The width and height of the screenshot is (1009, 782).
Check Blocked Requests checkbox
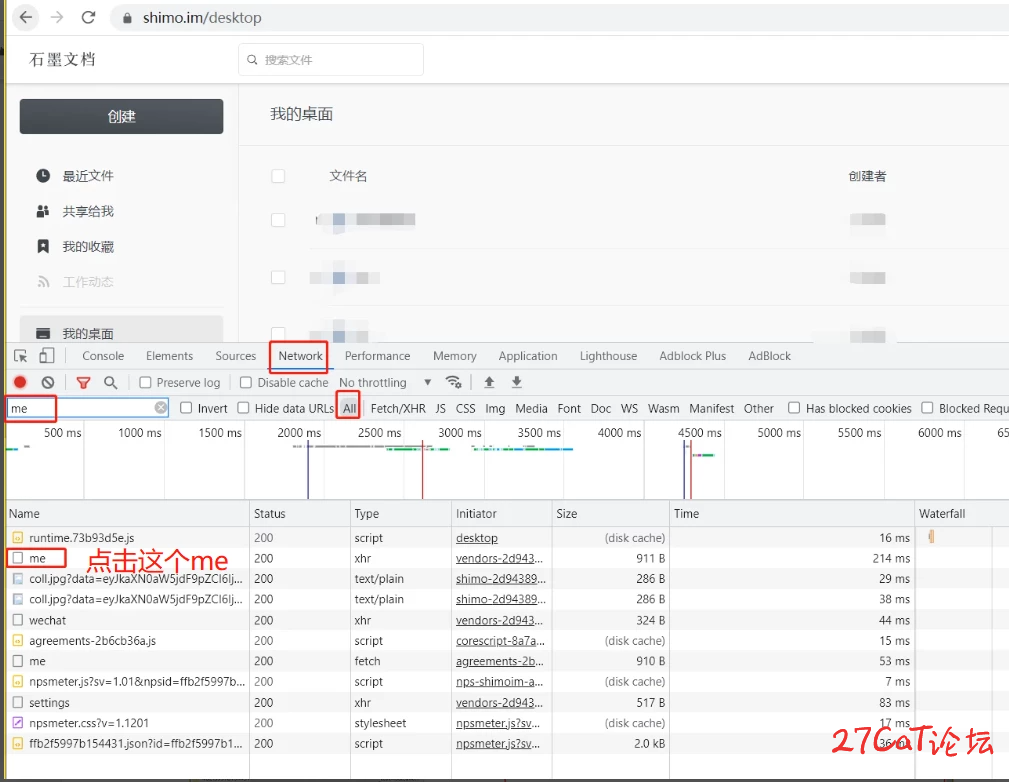click(927, 407)
